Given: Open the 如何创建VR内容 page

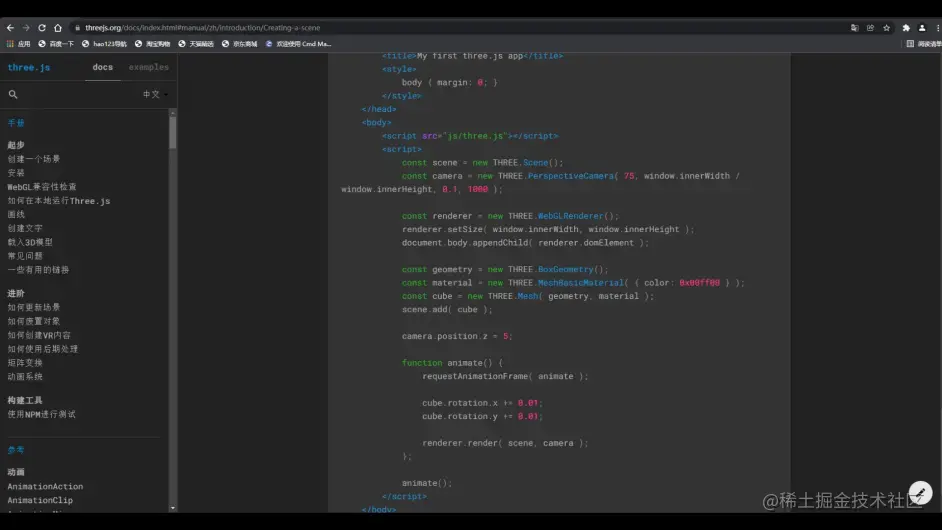Looking at the screenshot, I should pos(39,335).
